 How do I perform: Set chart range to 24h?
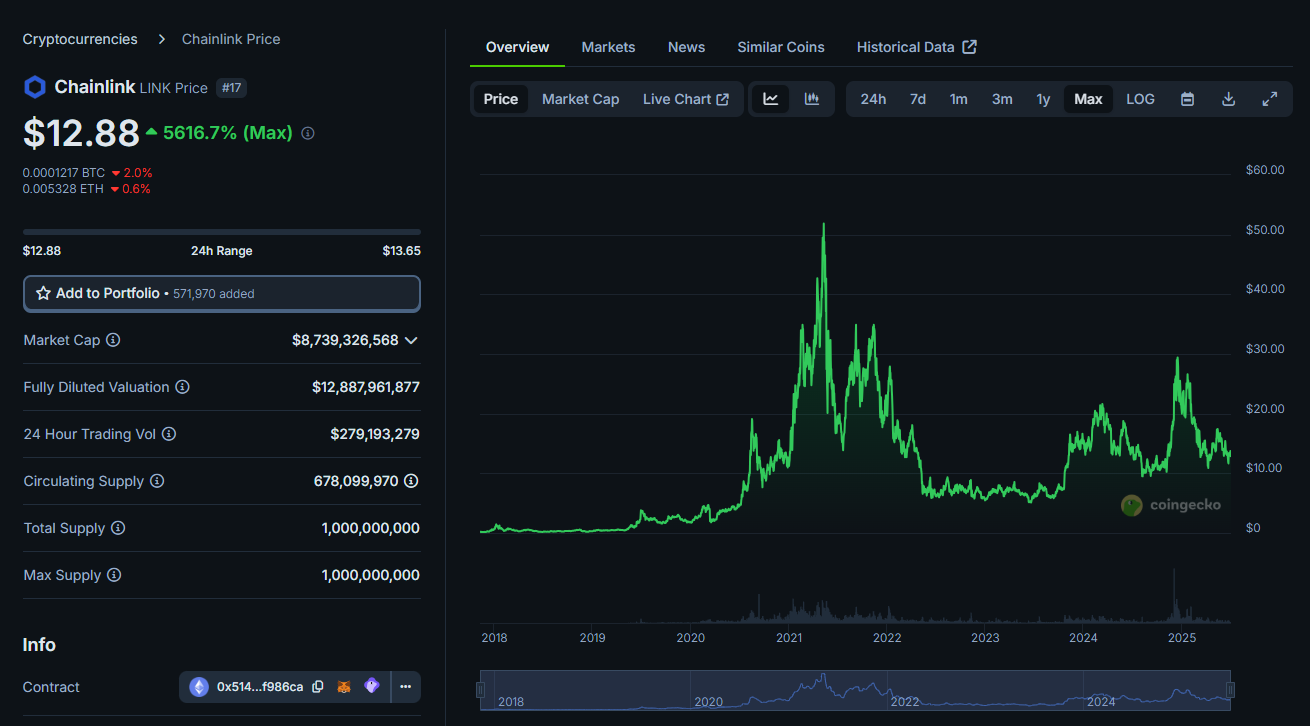873,99
